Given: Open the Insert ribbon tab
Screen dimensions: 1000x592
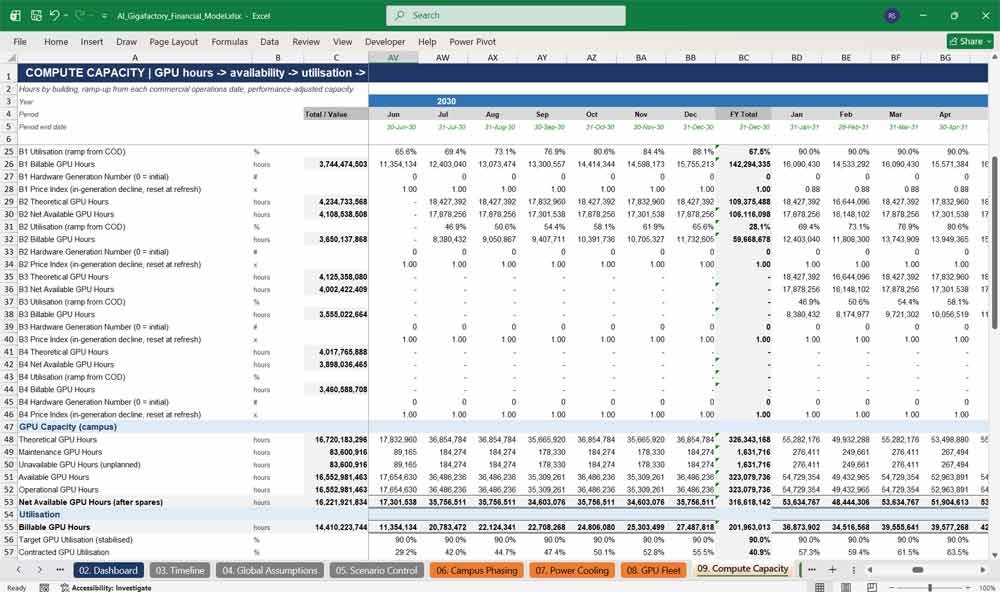Looking at the screenshot, I should [x=92, y=41].
